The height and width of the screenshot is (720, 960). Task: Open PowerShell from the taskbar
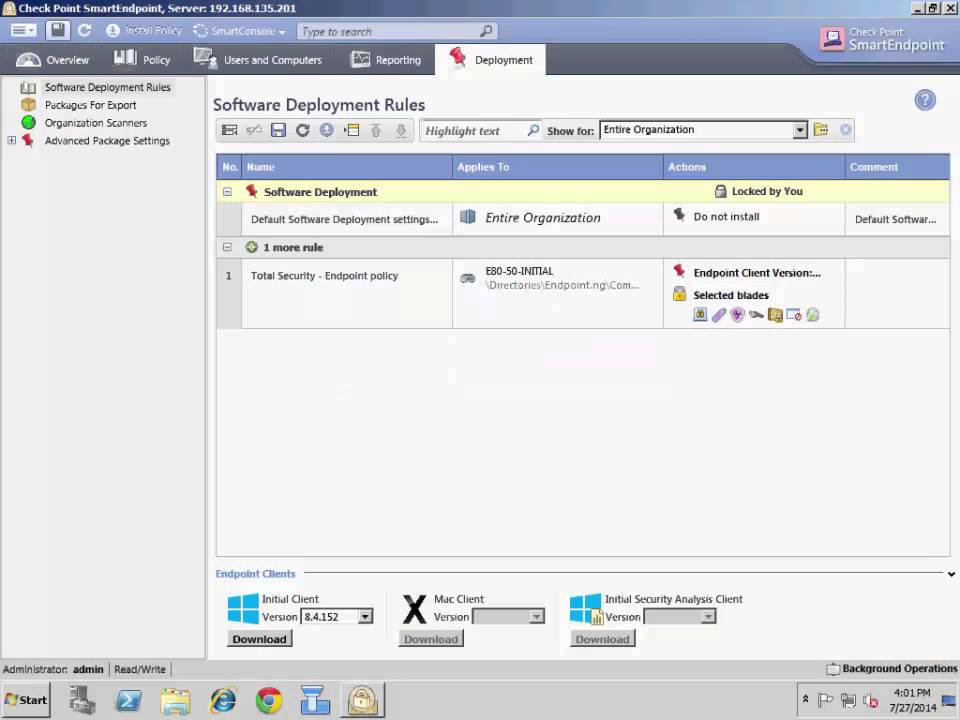(129, 700)
